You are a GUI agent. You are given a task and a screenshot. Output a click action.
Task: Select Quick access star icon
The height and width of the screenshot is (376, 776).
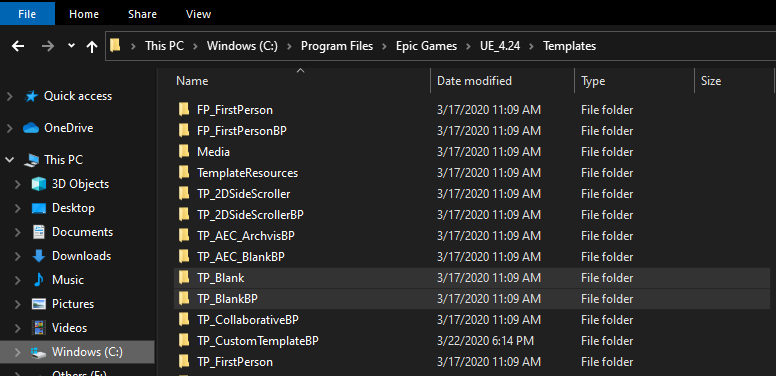pyautogui.click(x=31, y=96)
